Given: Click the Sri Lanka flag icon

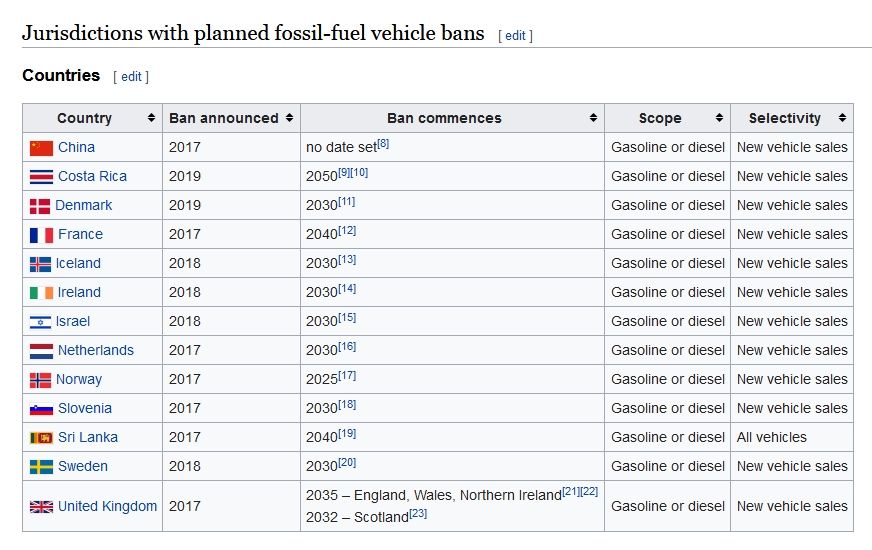Looking at the screenshot, I should (41, 438).
